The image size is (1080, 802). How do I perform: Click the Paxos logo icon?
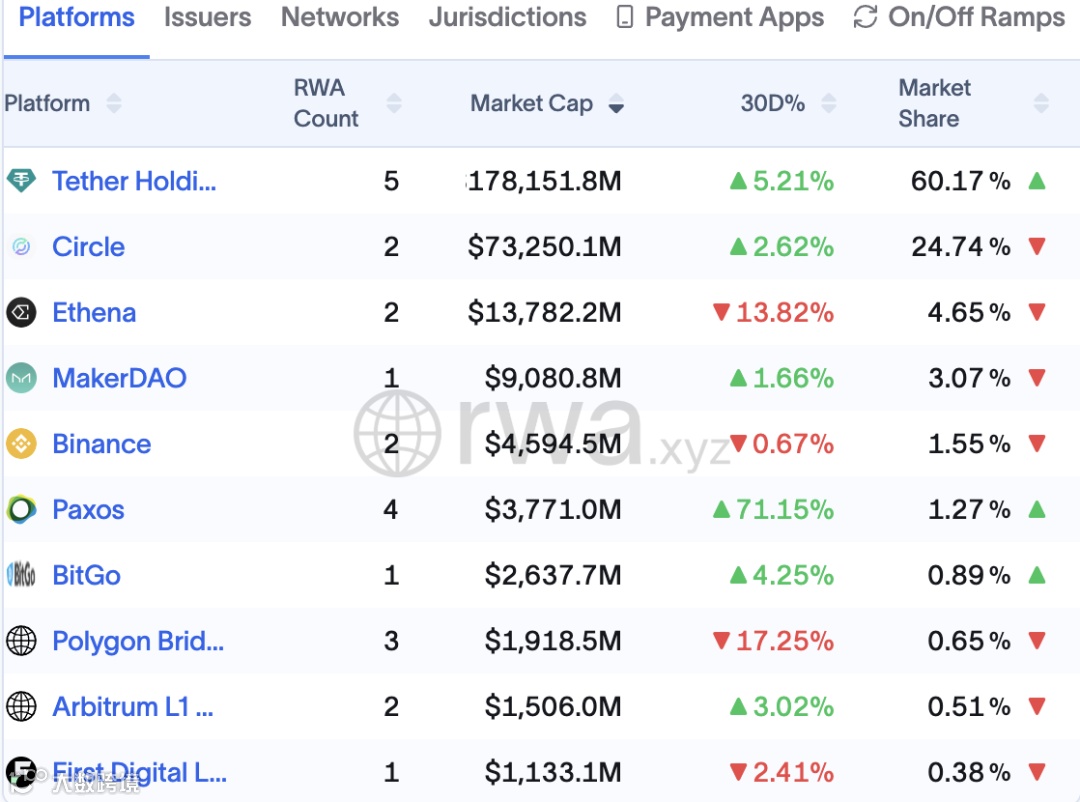pos(21,510)
